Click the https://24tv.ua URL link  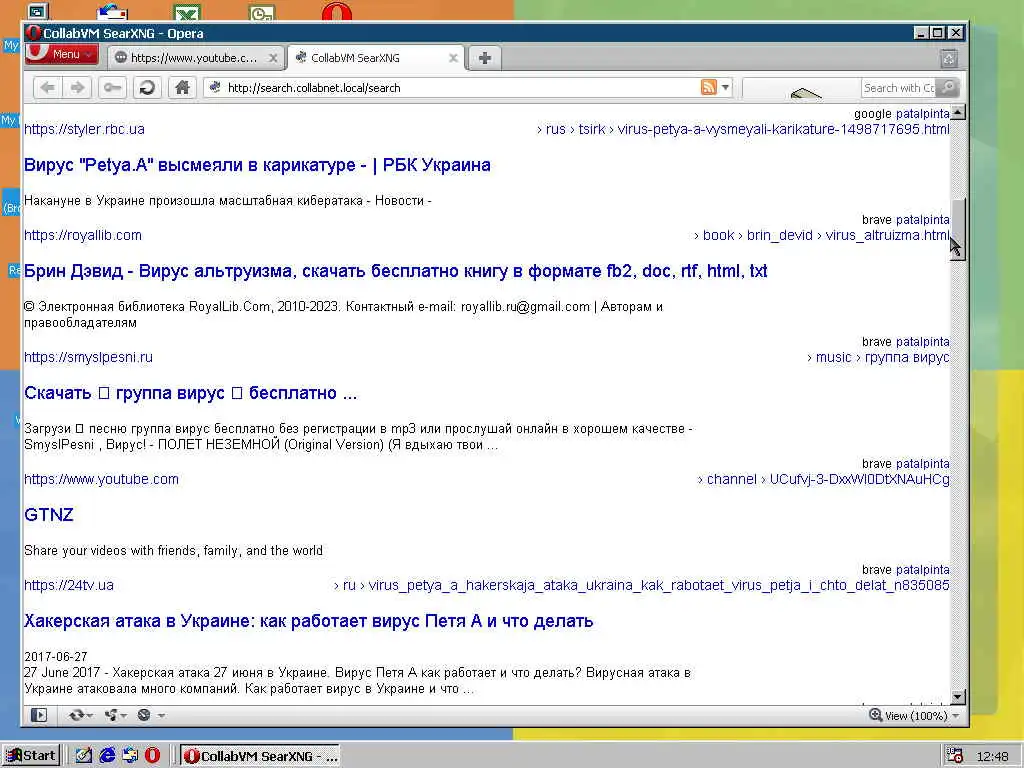coord(69,585)
